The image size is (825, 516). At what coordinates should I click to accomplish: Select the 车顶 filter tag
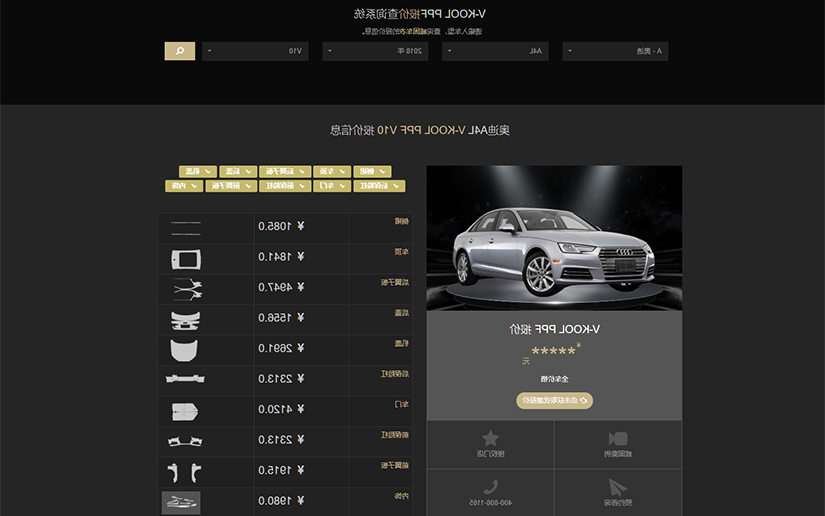coord(332,171)
